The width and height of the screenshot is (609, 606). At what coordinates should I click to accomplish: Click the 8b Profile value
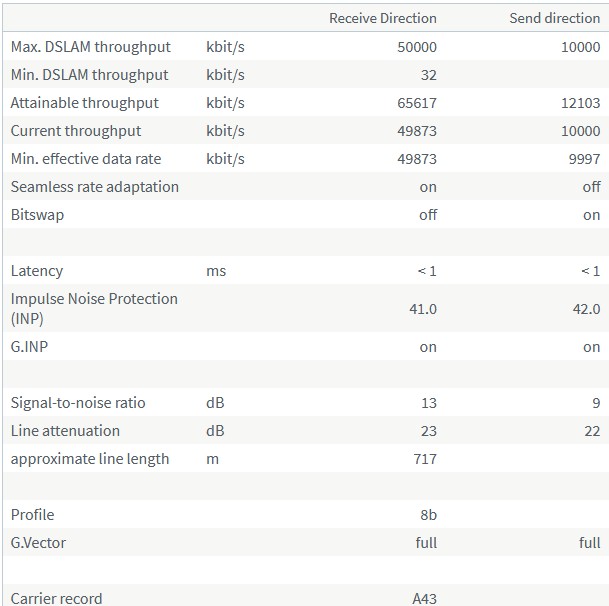427,515
